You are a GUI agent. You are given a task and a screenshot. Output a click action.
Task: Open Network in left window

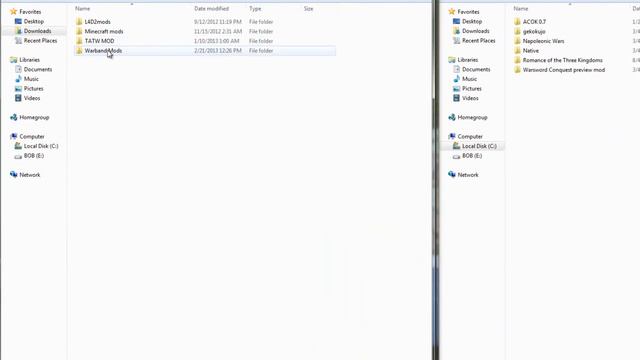click(30, 175)
